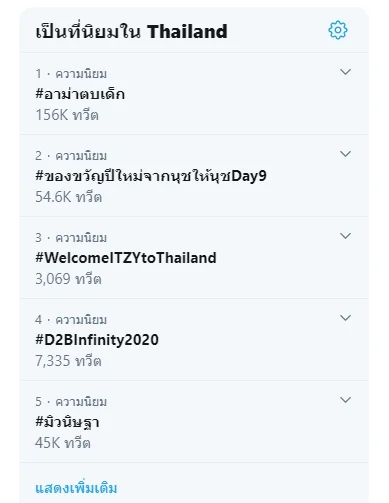Screen dimensions: 389x503
Task: Open trends settings gear icon
Action: point(338,30)
